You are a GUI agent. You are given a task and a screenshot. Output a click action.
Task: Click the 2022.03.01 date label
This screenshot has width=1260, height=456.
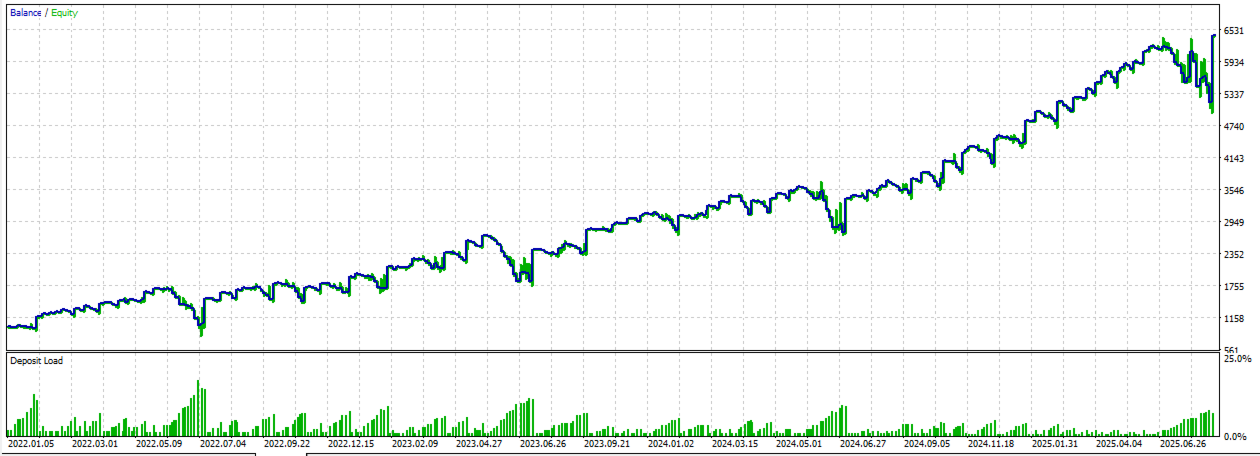[x=95, y=442]
